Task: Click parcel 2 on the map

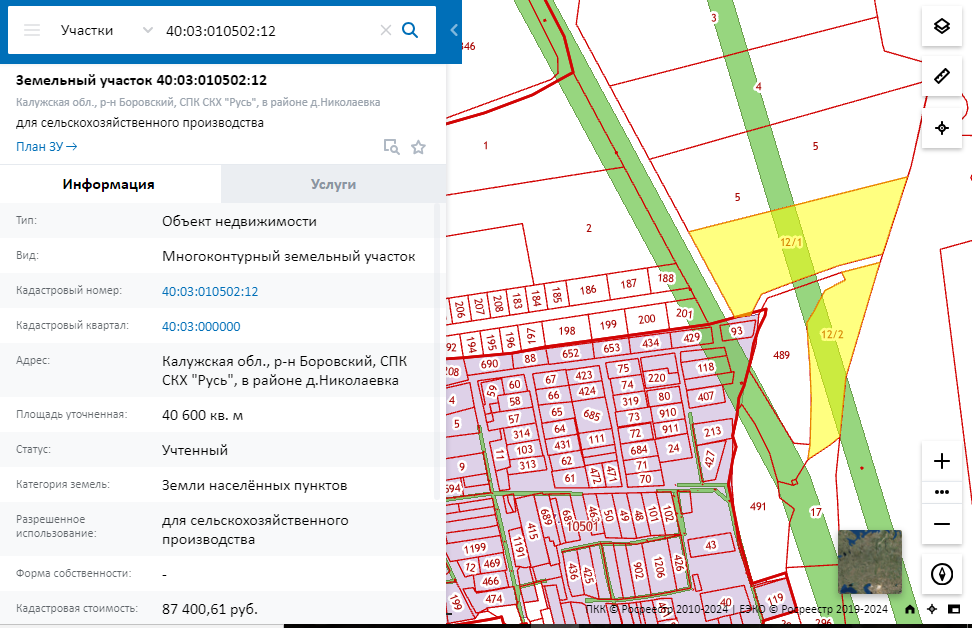Action: (x=589, y=228)
